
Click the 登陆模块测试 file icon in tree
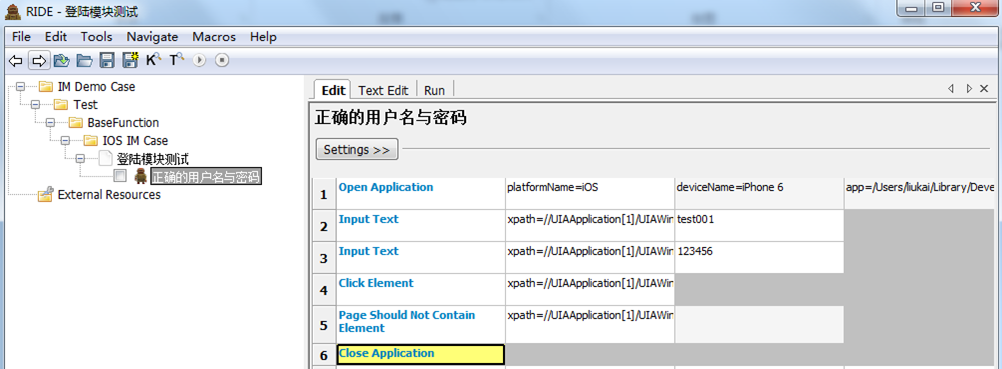coord(105,159)
